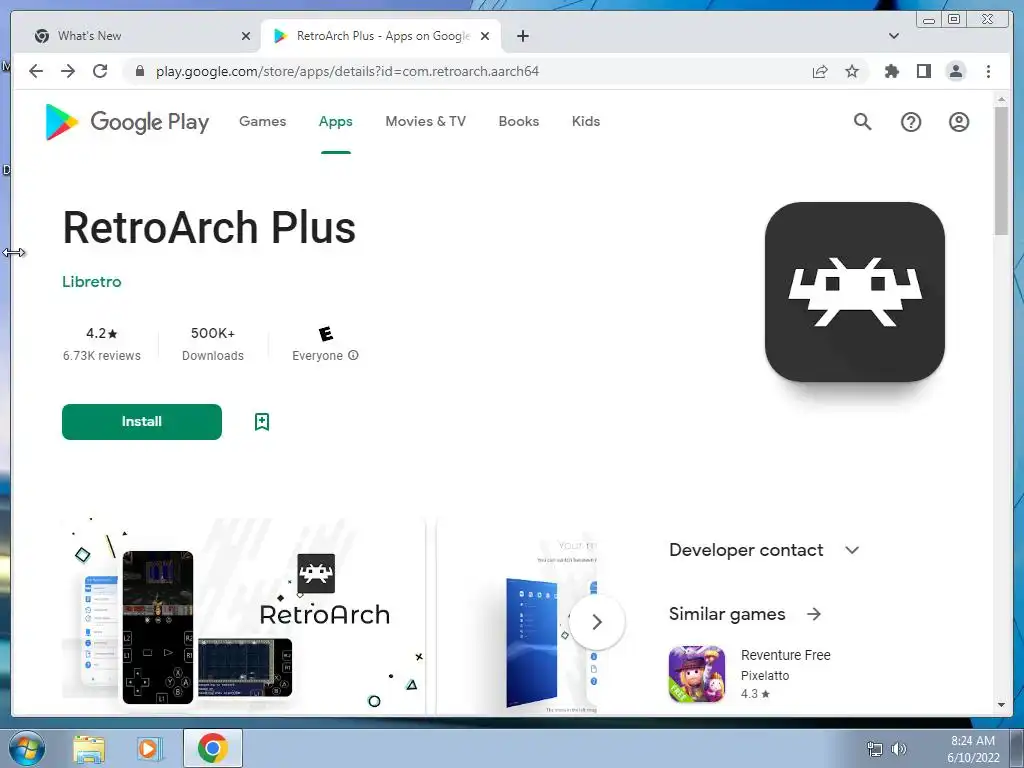Show next screenshot with carousel arrow
1024x768 pixels.
596,622
